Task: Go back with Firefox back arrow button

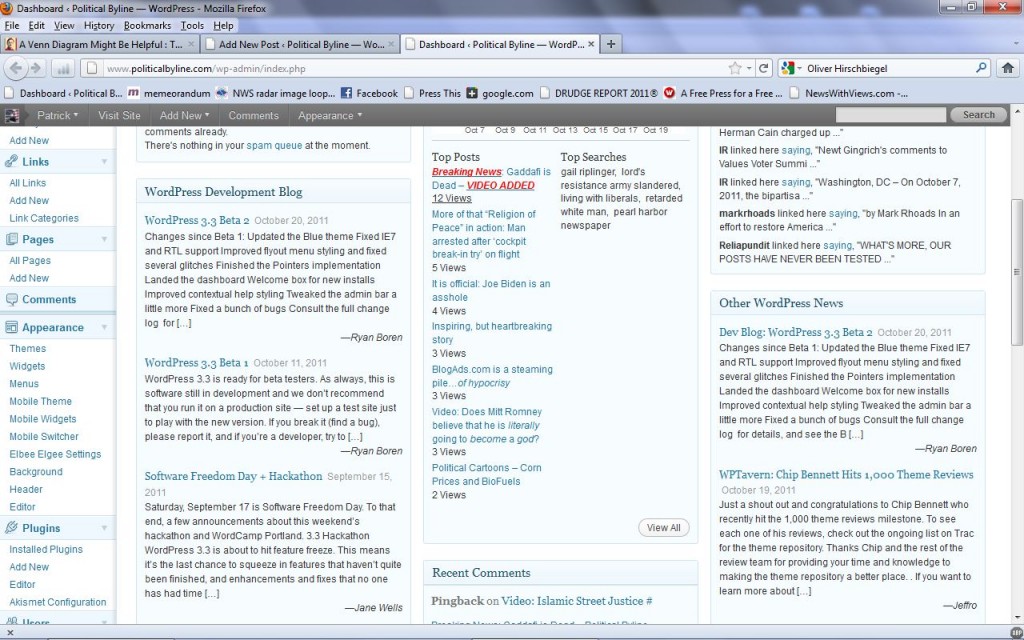Action: (16, 68)
